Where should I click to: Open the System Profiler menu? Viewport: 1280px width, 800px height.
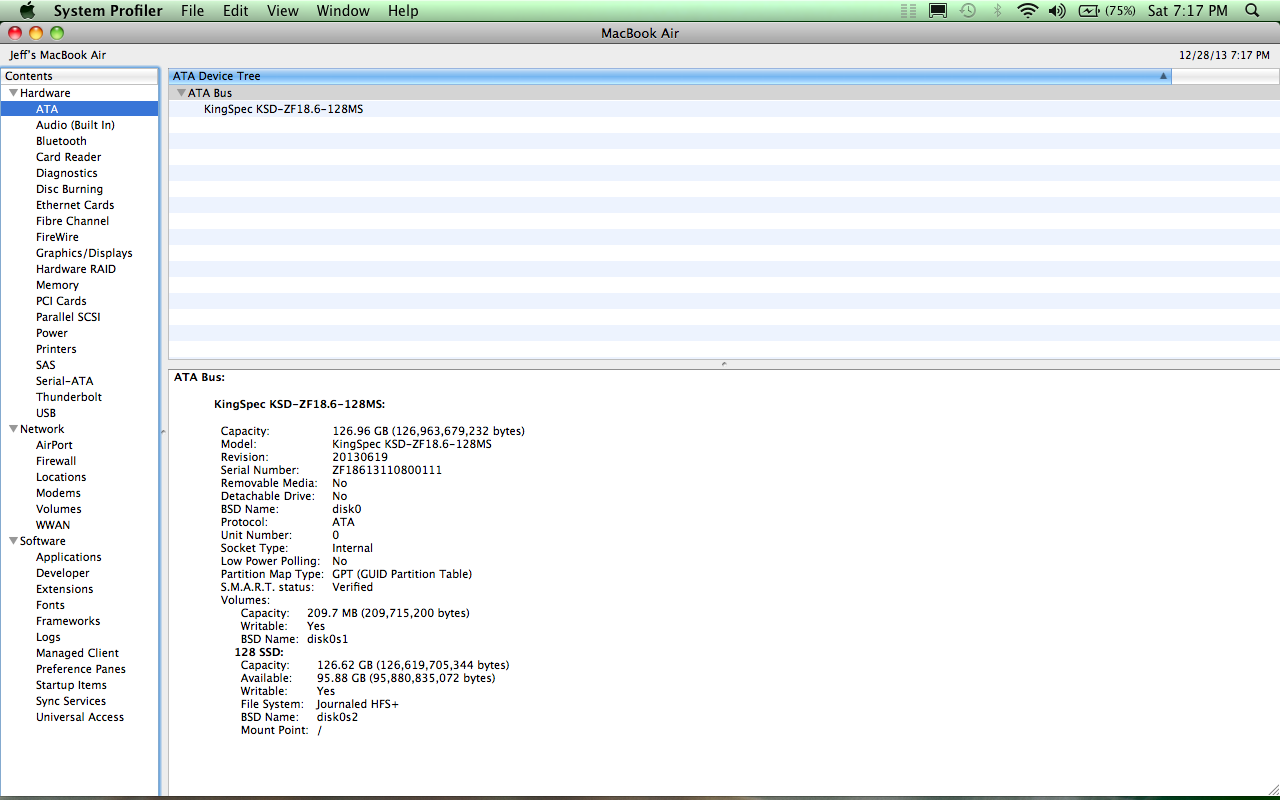click(x=108, y=11)
